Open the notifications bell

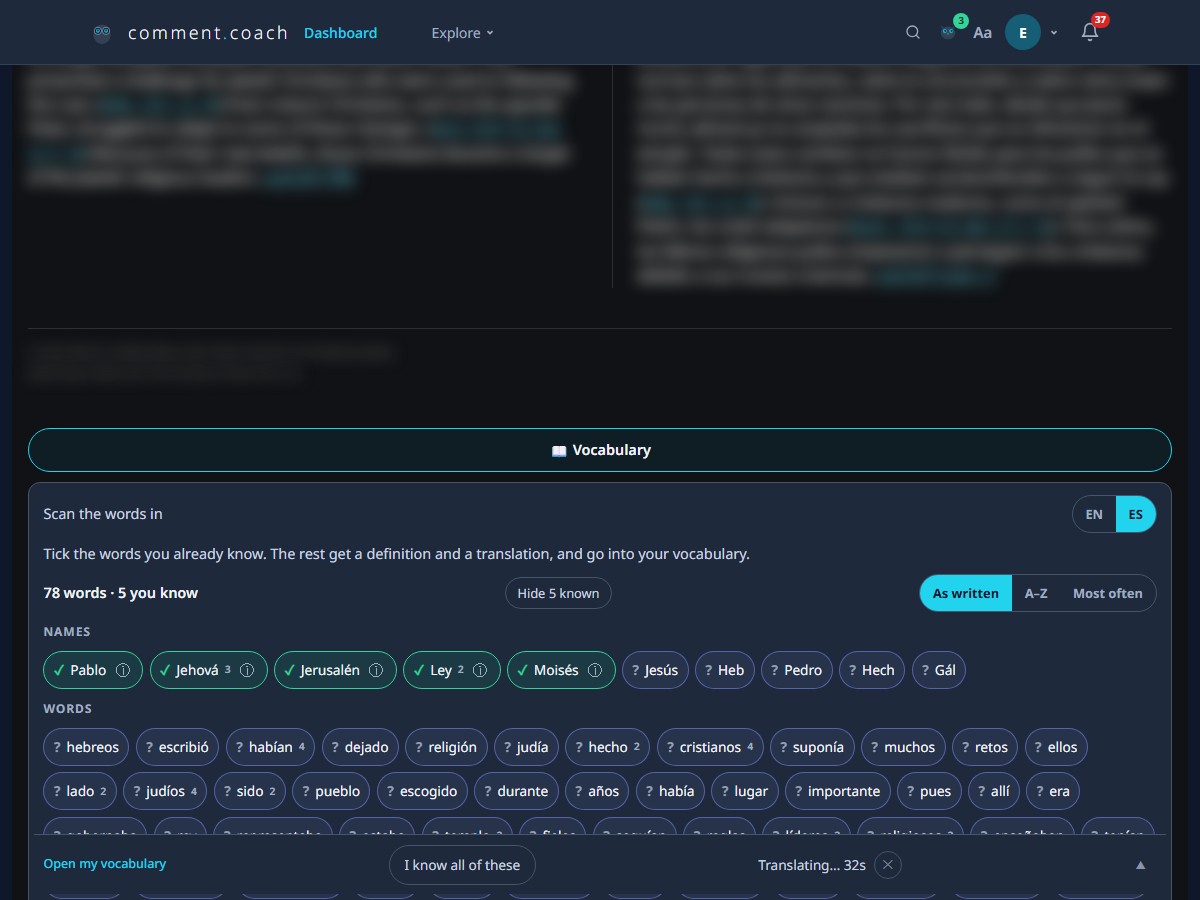click(1090, 33)
